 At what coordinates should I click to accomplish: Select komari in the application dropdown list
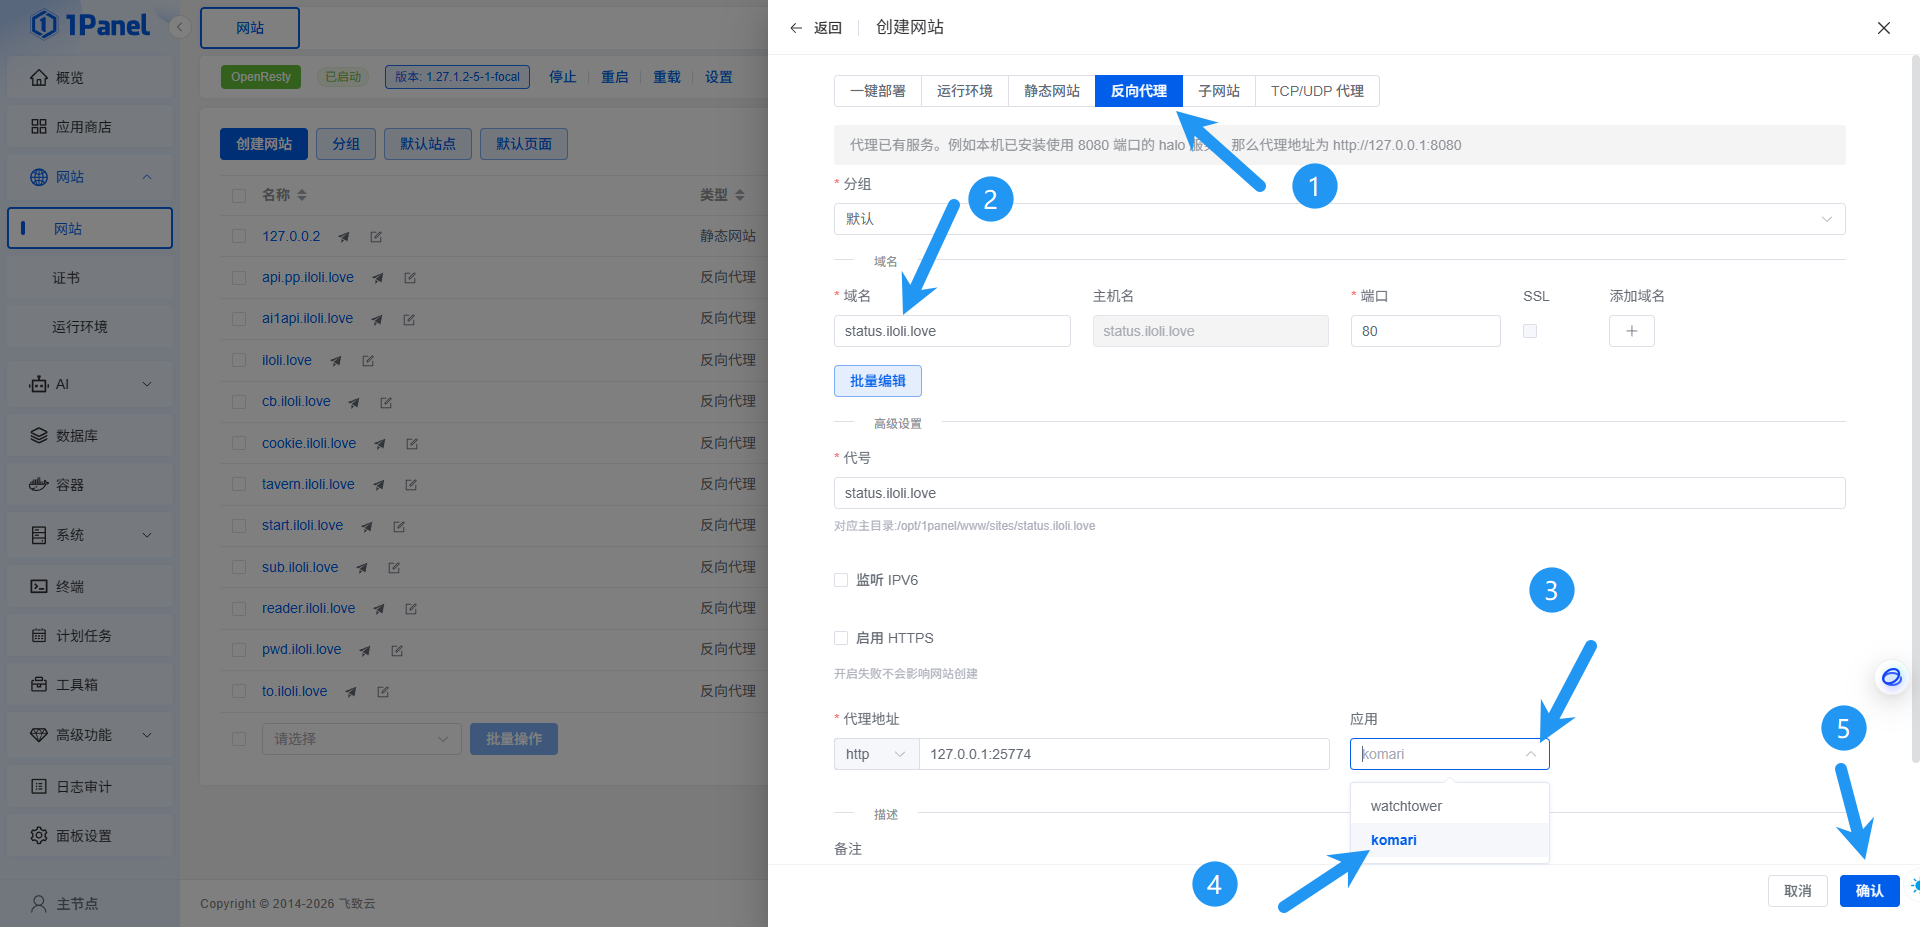[1394, 840]
